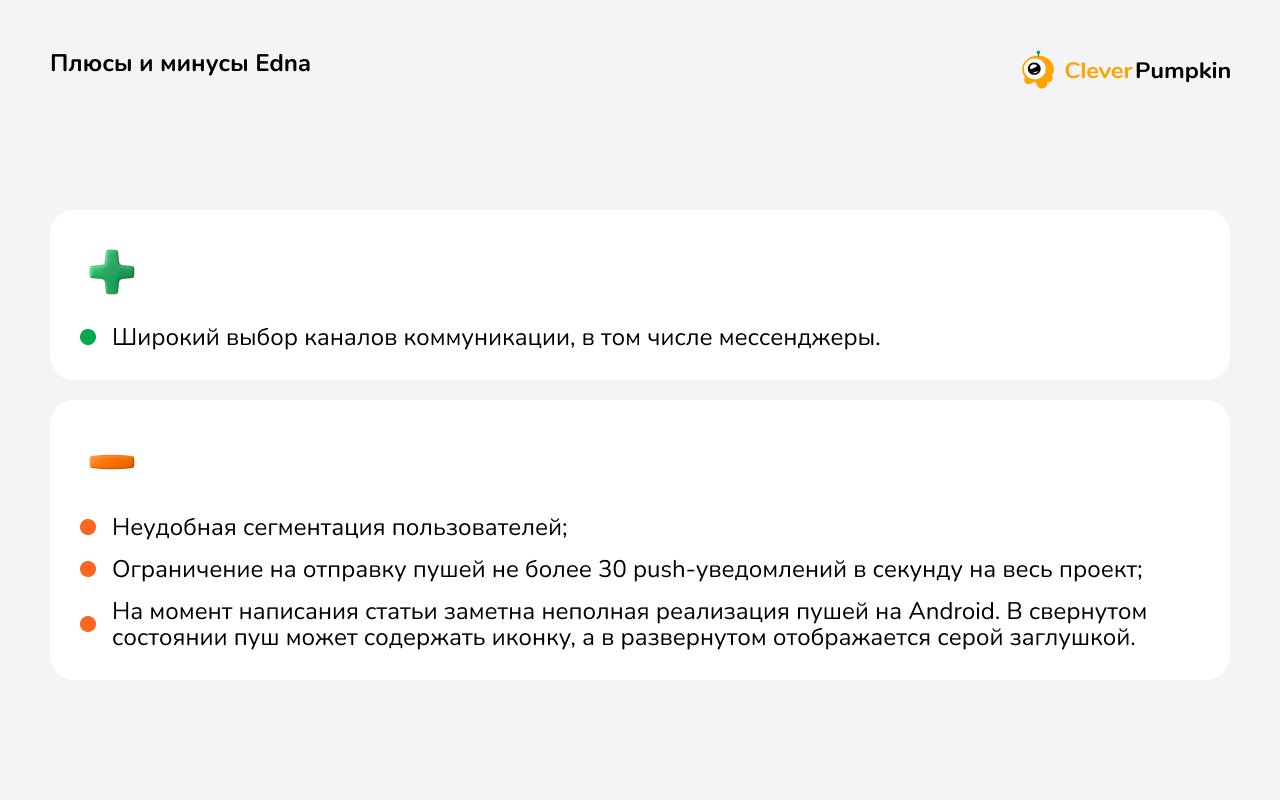Click orange bullet beside the Android paragraph
The image size is (1280, 800).
pos(88,624)
